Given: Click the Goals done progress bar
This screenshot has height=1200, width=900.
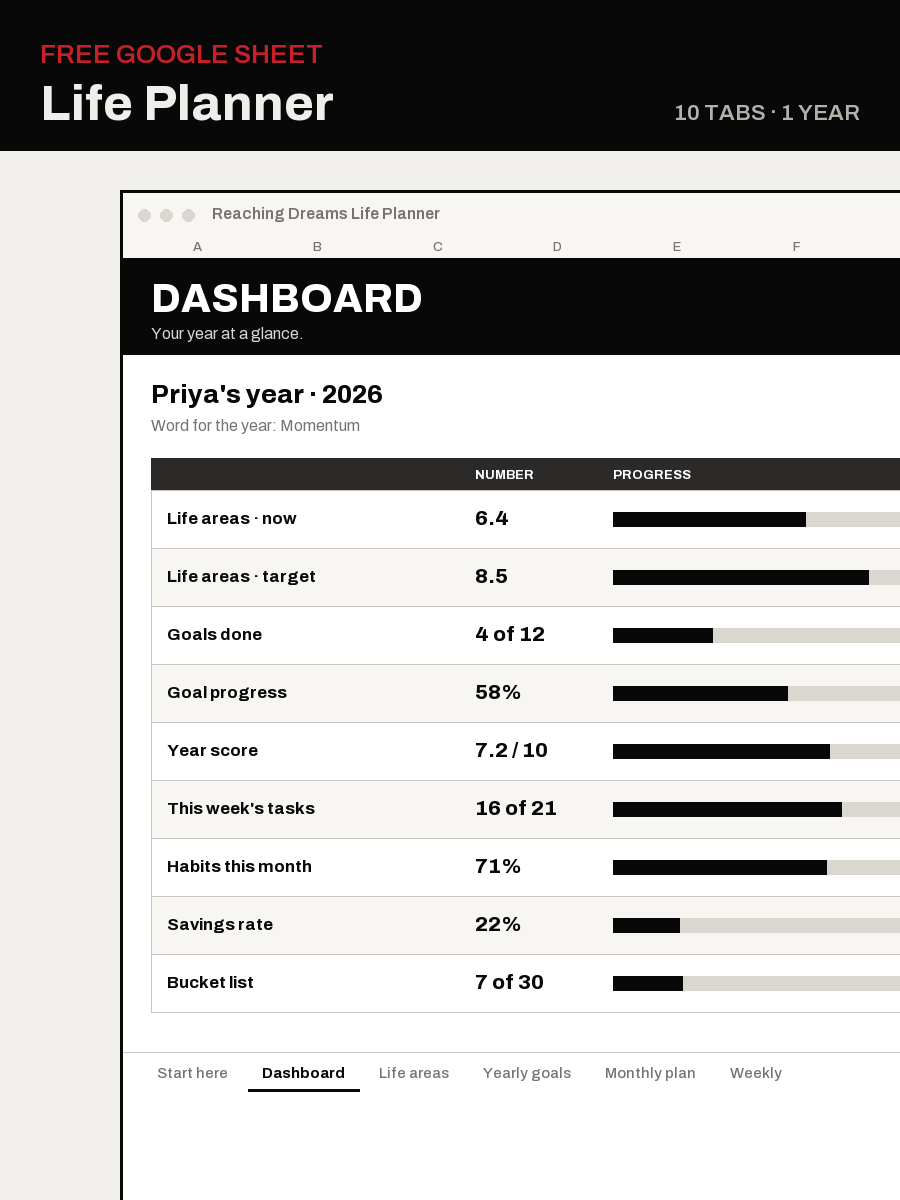Looking at the screenshot, I should pyautogui.click(x=756, y=635).
